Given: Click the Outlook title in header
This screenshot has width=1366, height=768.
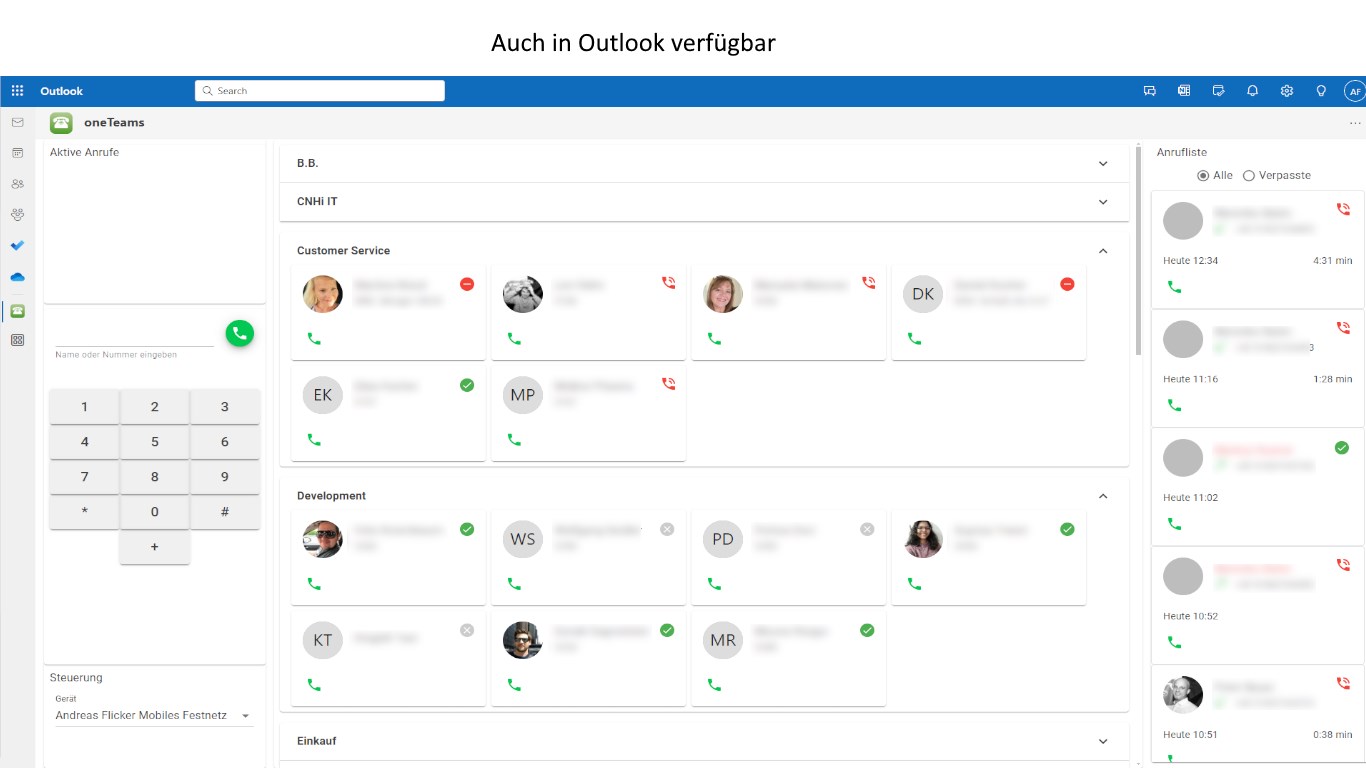Looking at the screenshot, I should click(61, 91).
